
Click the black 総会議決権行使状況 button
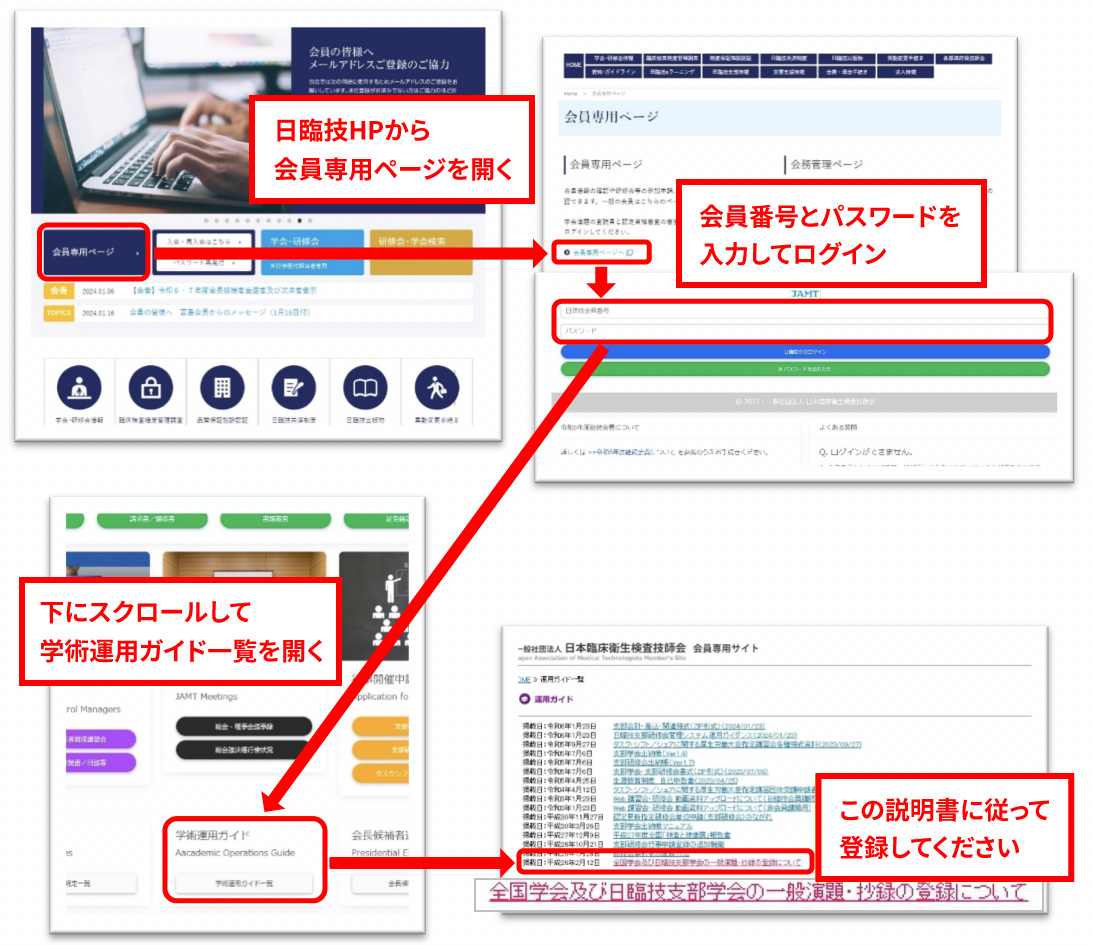(244, 750)
